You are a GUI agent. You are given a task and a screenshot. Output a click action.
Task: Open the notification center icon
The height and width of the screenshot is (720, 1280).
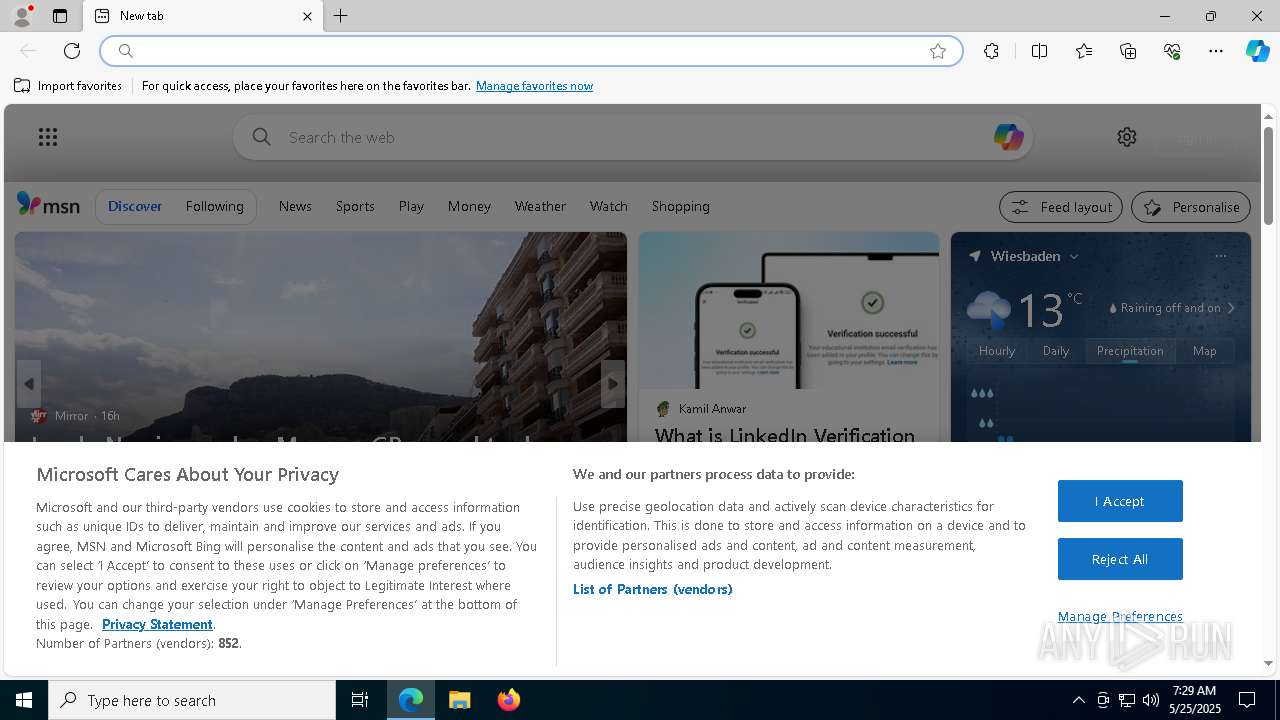coord(1247,700)
